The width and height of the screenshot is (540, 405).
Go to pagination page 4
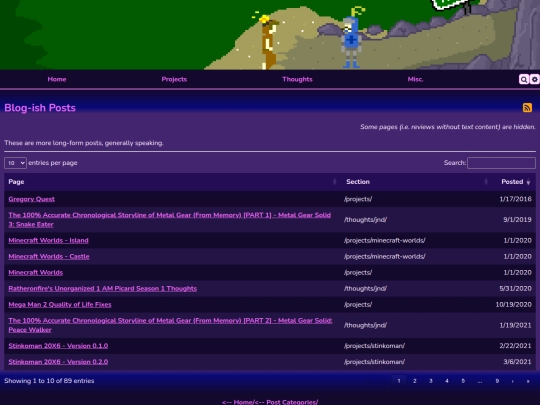tap(447, 381)
